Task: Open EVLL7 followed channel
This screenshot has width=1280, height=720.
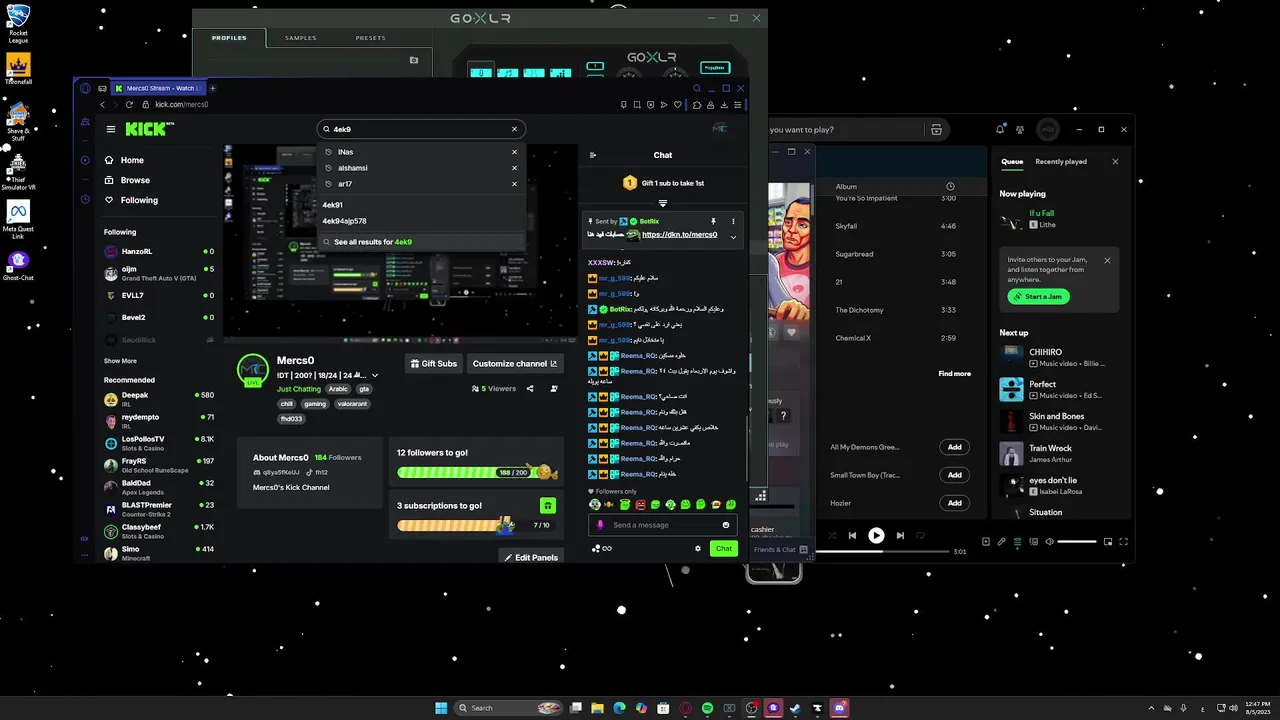Action: 158,296
